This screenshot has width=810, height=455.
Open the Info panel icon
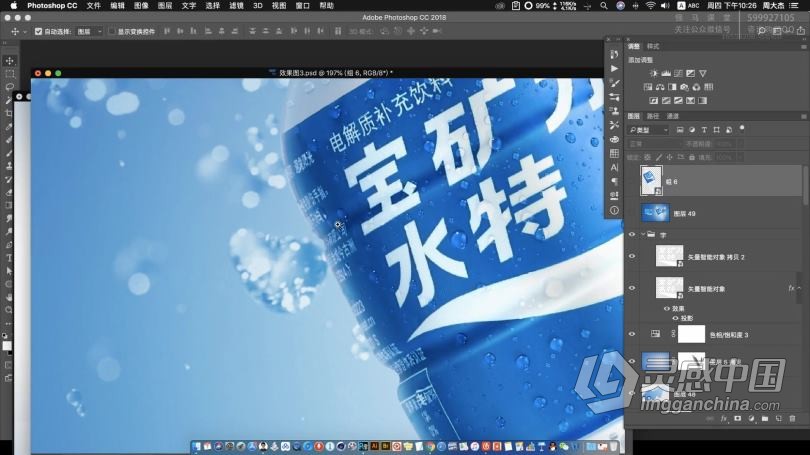click(x=614, y=210)
